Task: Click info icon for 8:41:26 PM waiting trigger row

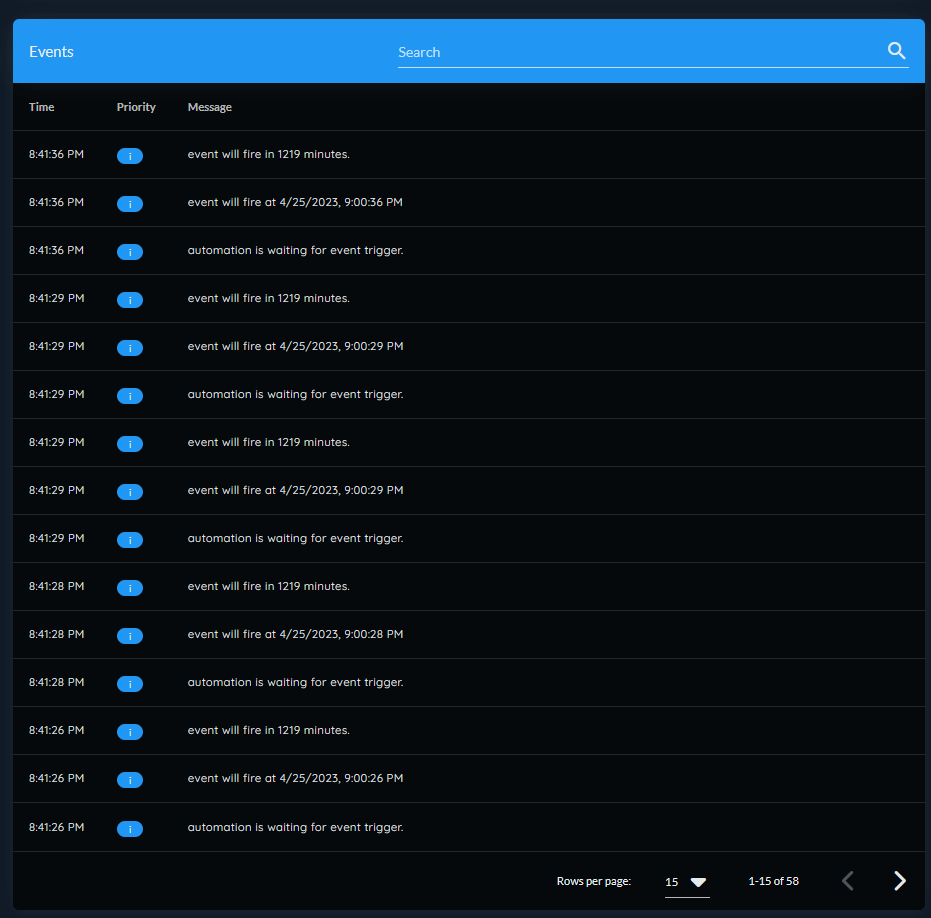Action: tap(130, 828)
